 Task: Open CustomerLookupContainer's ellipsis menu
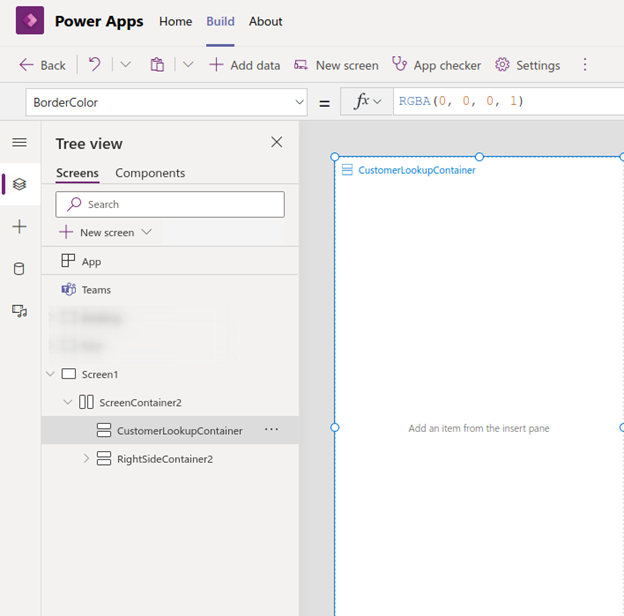[x=271, y=429]
